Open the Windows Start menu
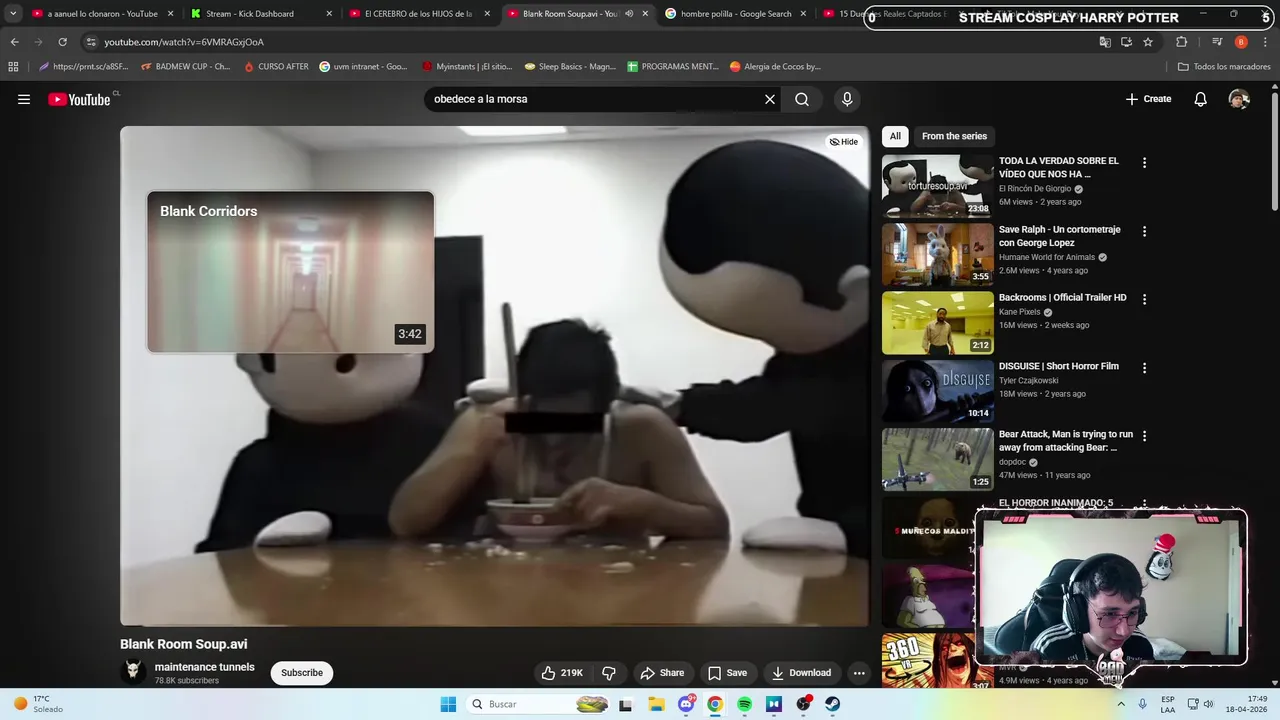The width and height of the screenshot is (1280, 720). coord(448,704)
